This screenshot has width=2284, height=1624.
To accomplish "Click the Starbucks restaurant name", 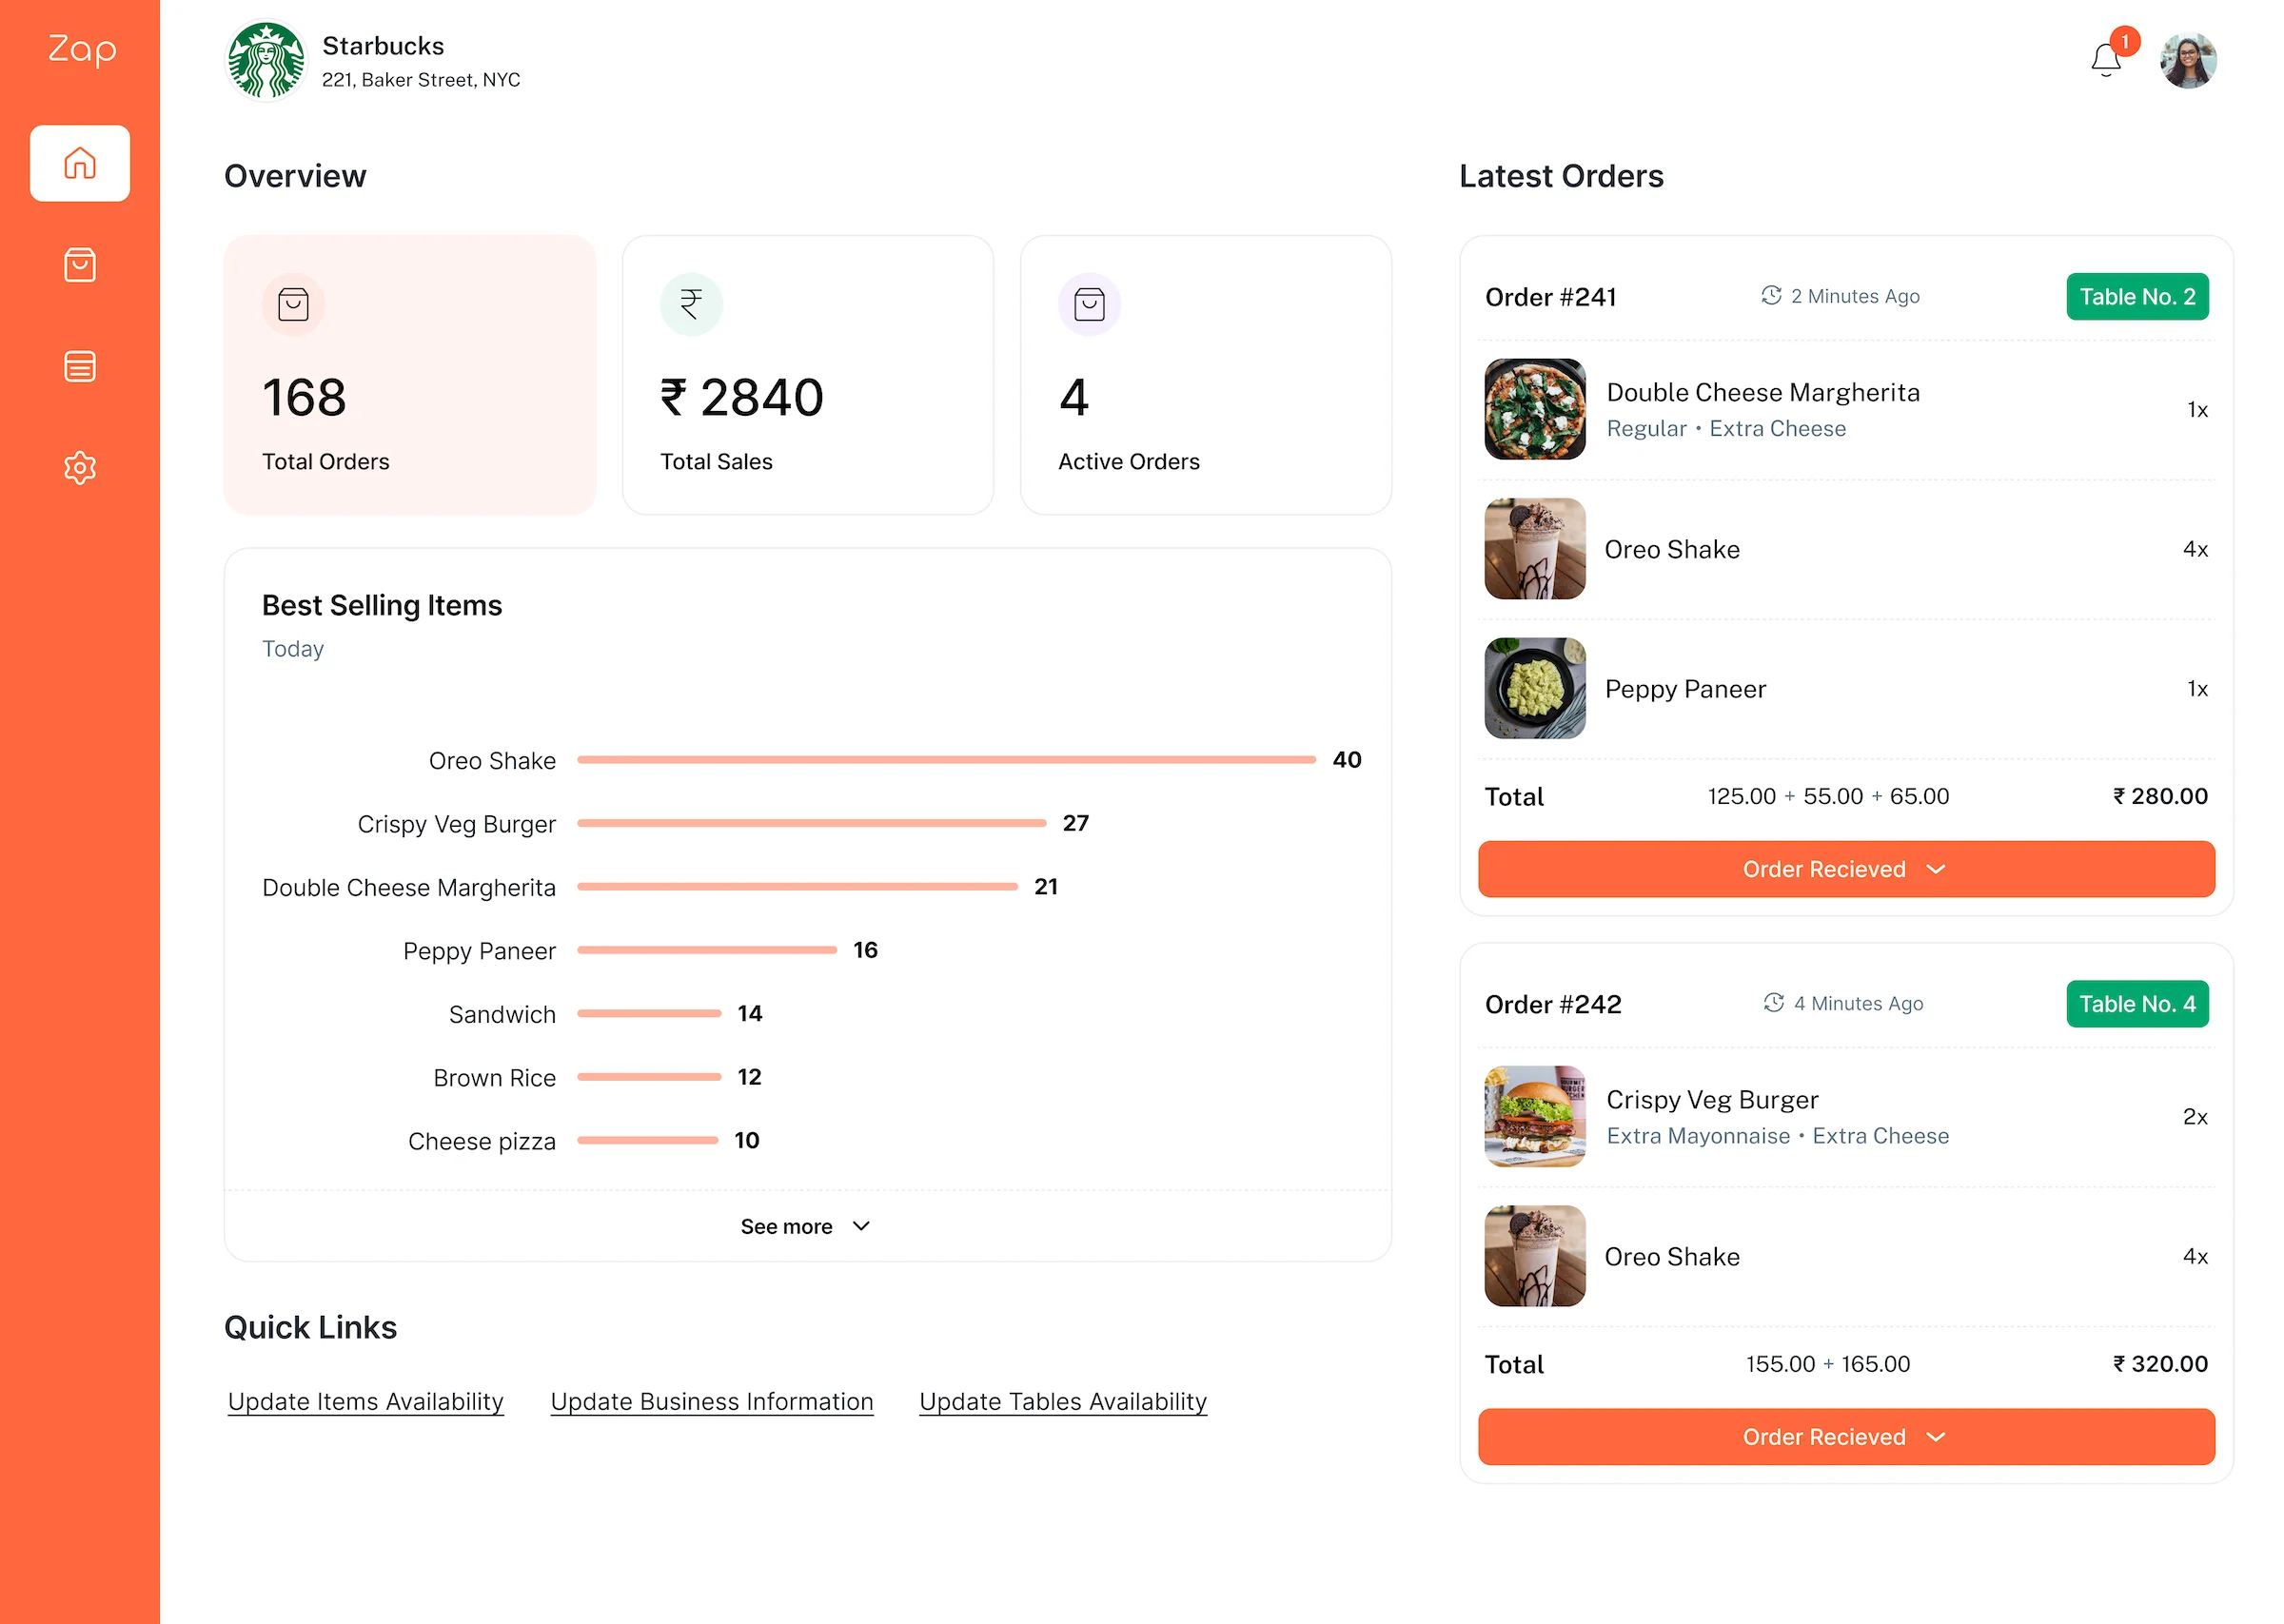I will pos(383,46).
